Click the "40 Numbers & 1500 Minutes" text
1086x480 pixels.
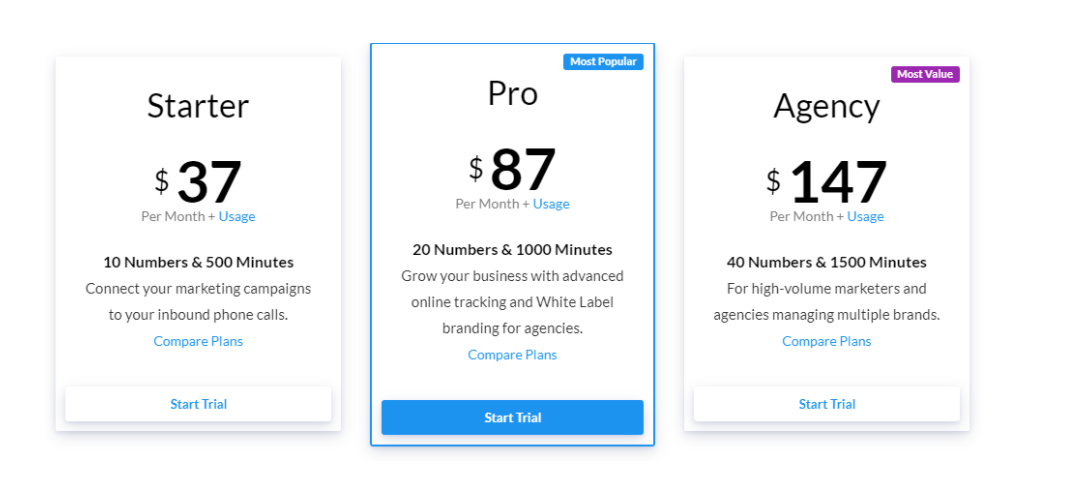click(826, 262)
